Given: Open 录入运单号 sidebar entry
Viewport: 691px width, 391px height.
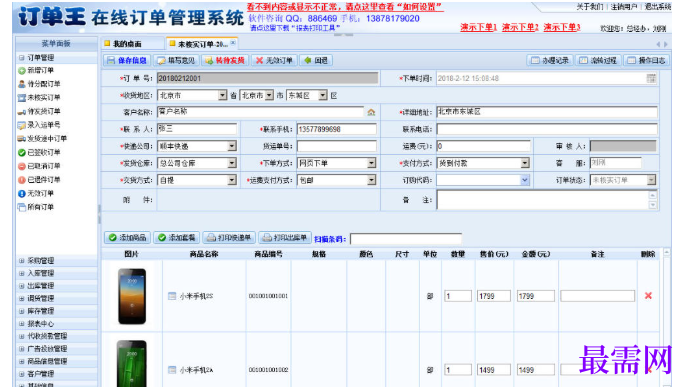Looking at the screenshot, I should 39,125.
